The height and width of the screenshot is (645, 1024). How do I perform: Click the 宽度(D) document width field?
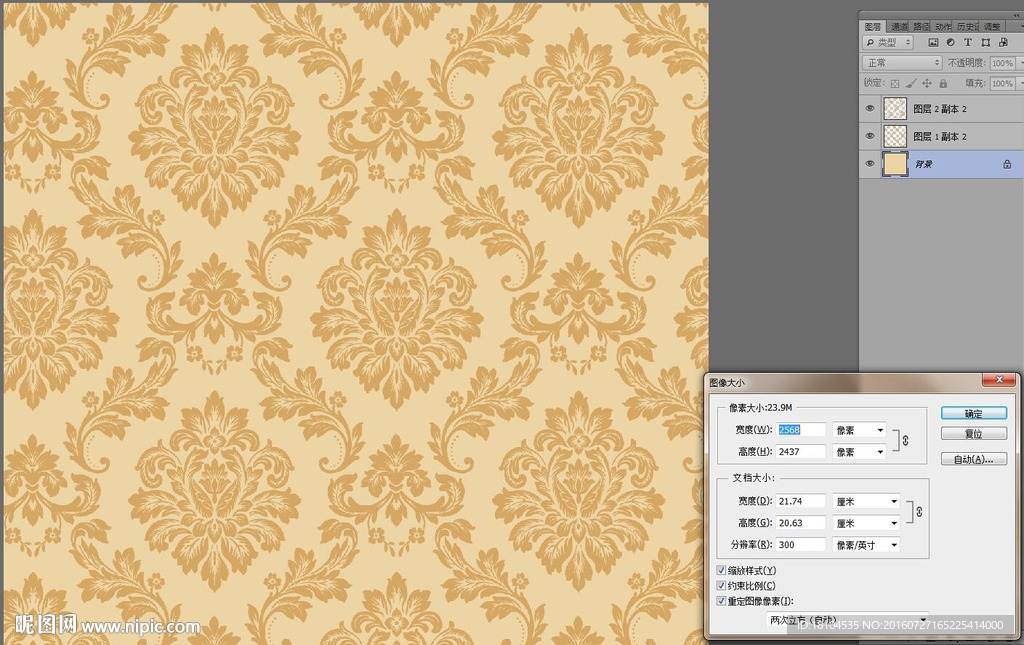[801, 501]
